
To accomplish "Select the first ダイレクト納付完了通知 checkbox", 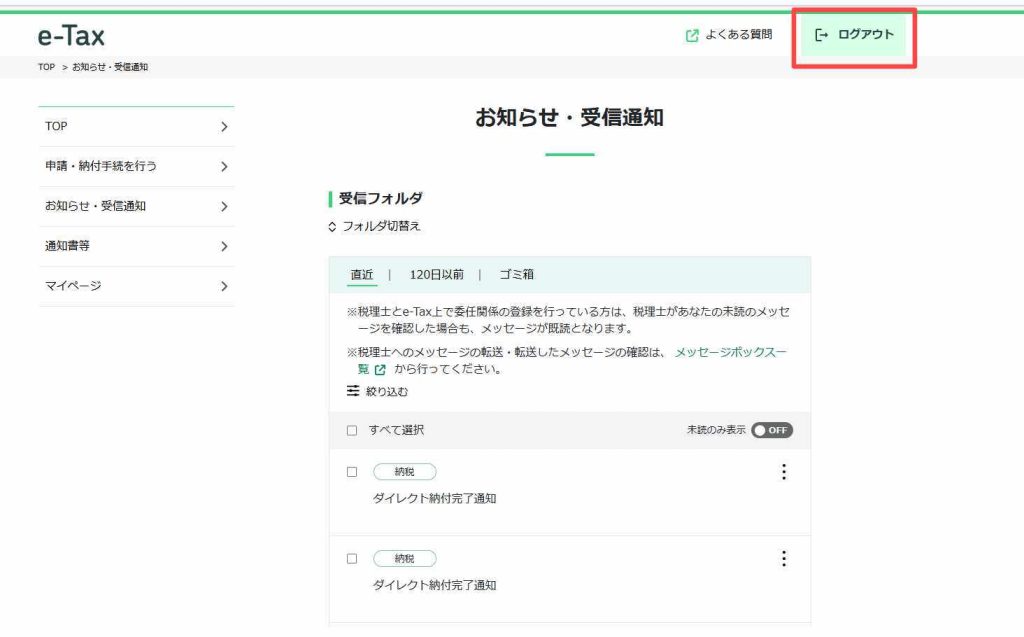I will point(352,472).
